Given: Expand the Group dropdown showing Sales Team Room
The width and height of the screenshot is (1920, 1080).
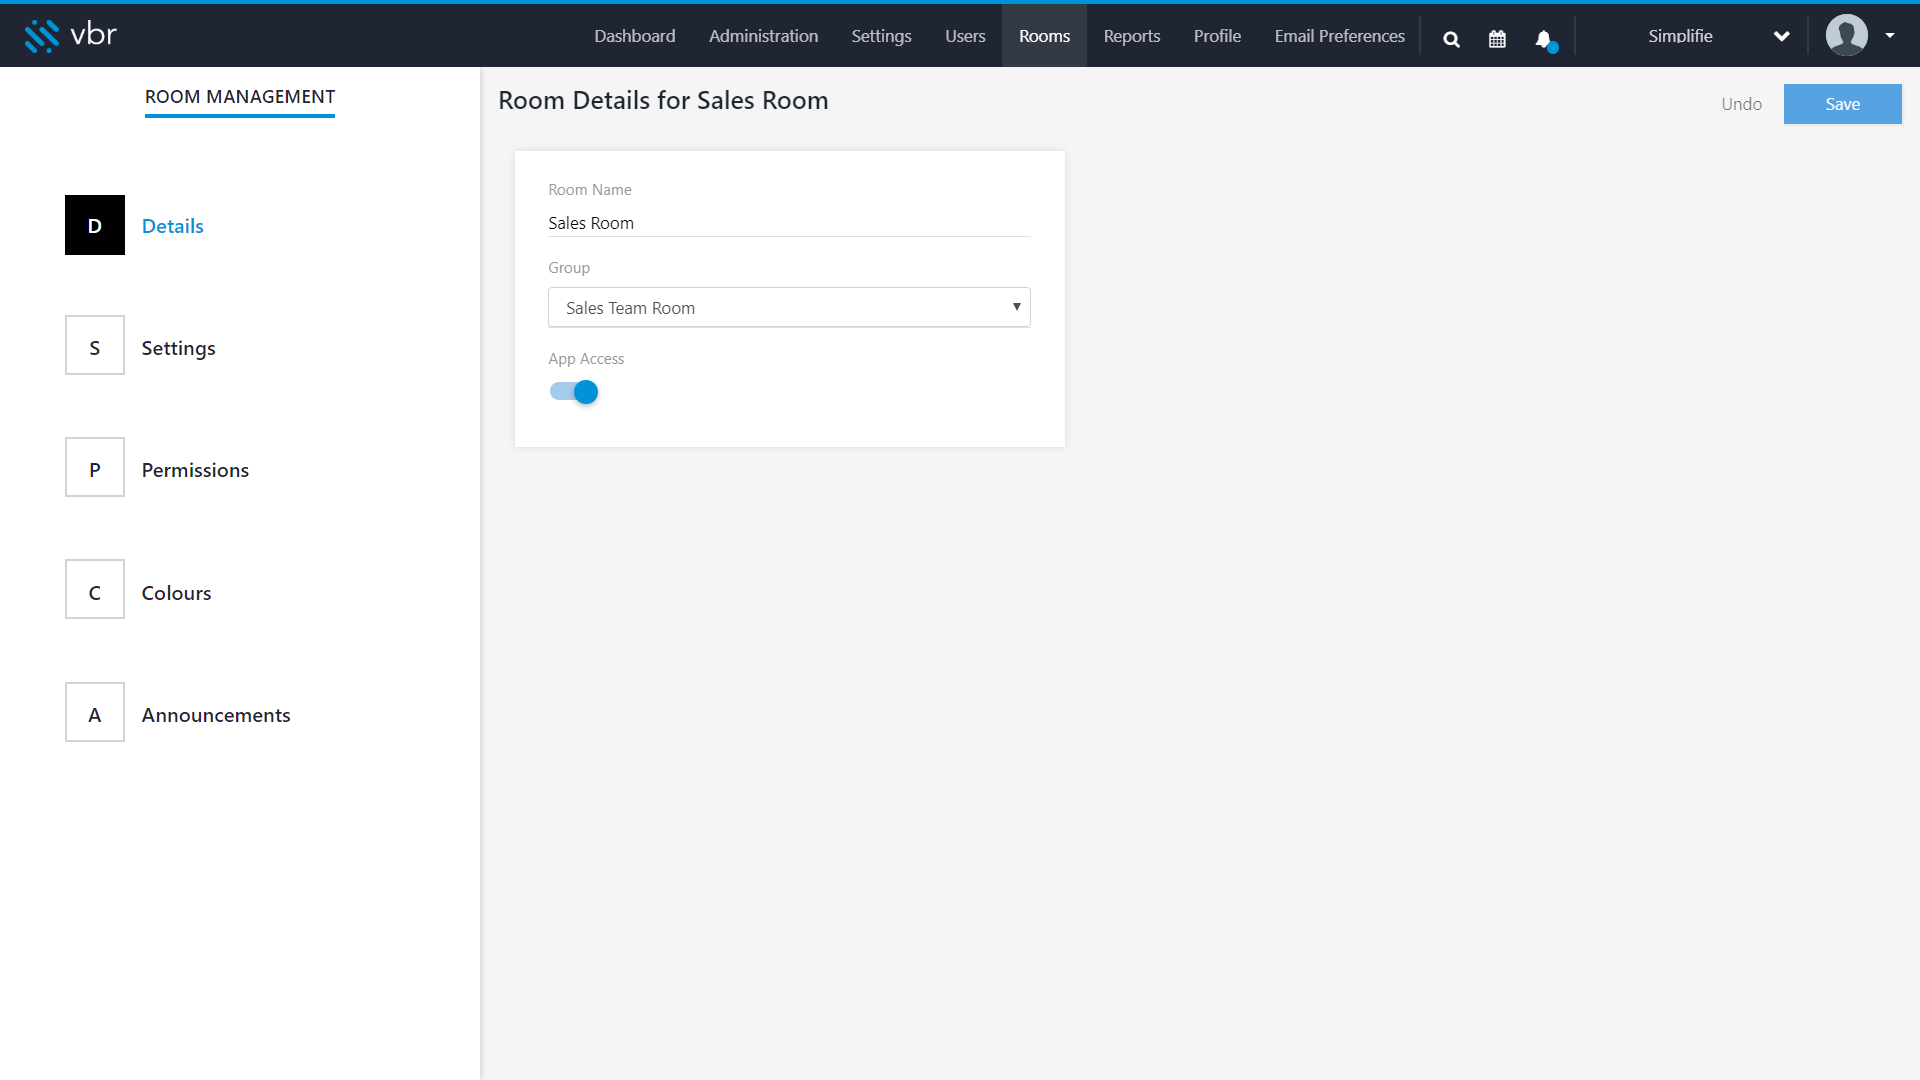Looking at the screenshot, I should click(x=789, y=307).
